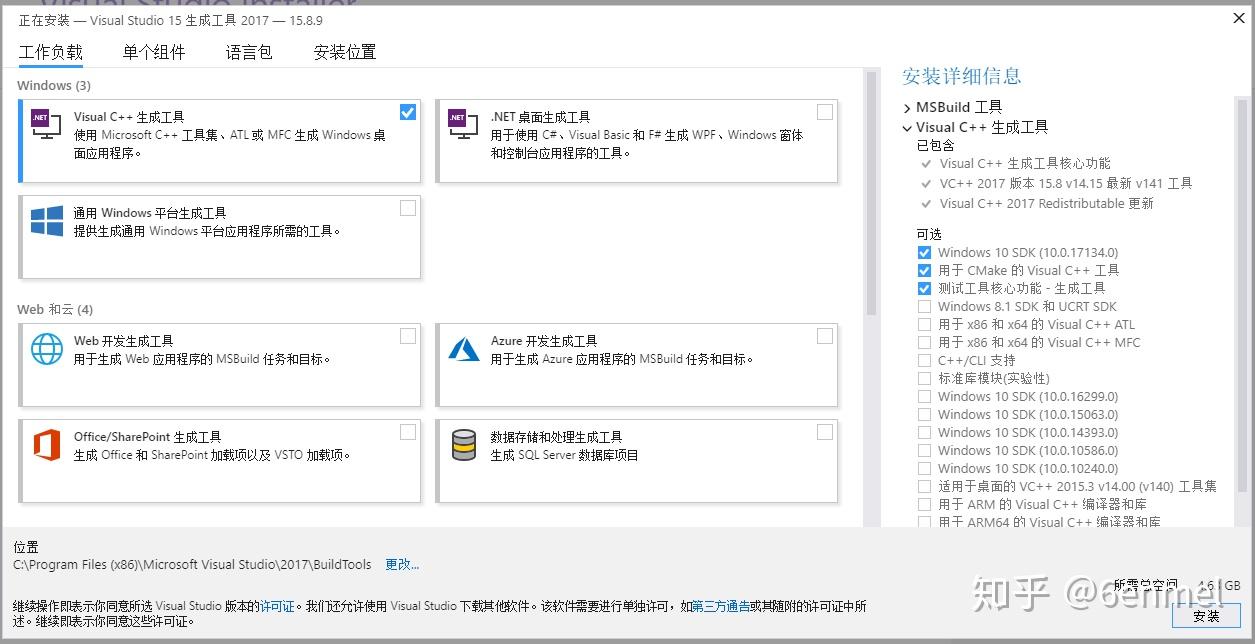Click Visual C++ 2017 Redistributable 更新 item
Viewport: 1255px width, 644px height.
(x=1047, y=204)
